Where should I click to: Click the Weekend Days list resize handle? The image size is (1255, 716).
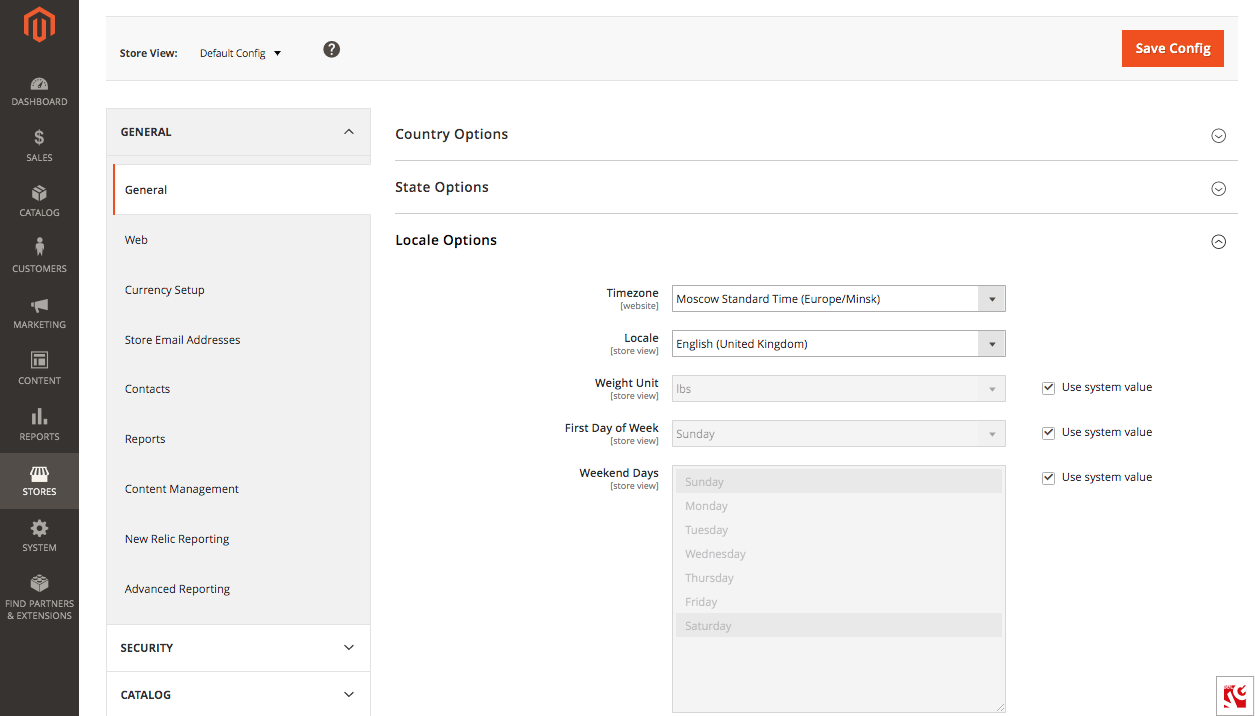(x=999, y=706)
